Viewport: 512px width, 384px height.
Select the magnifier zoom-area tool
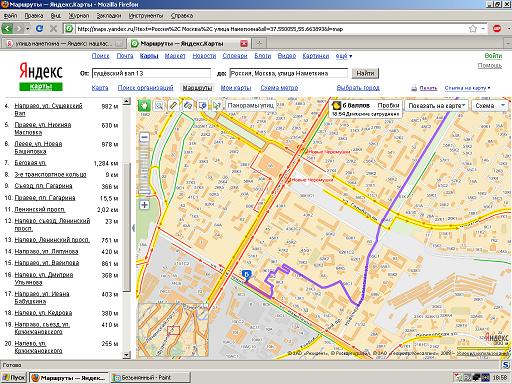(x=159, y=106)
